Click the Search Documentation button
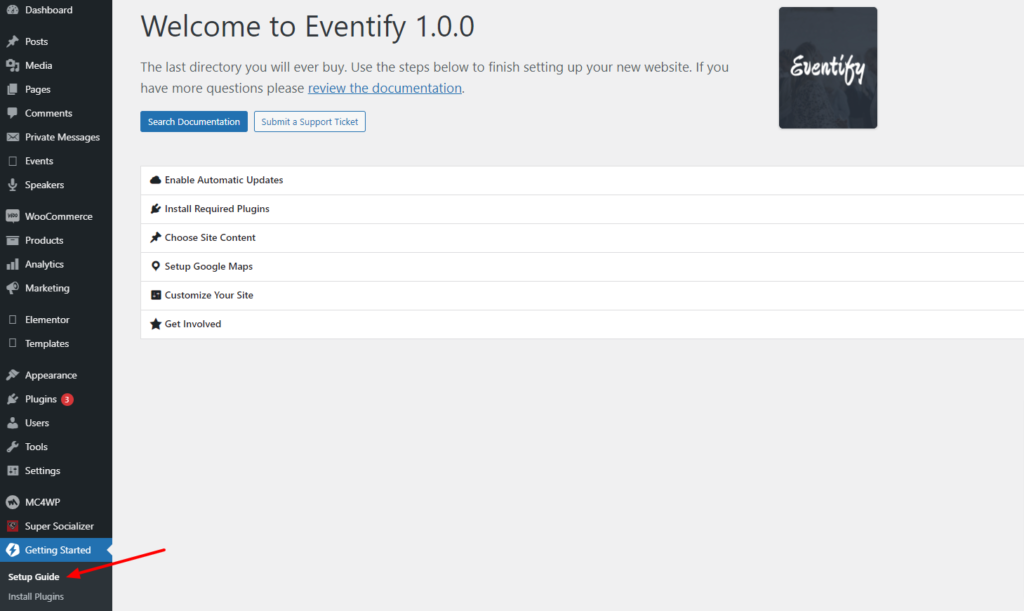Viewport: 1024px width, 611px height. 194,121
